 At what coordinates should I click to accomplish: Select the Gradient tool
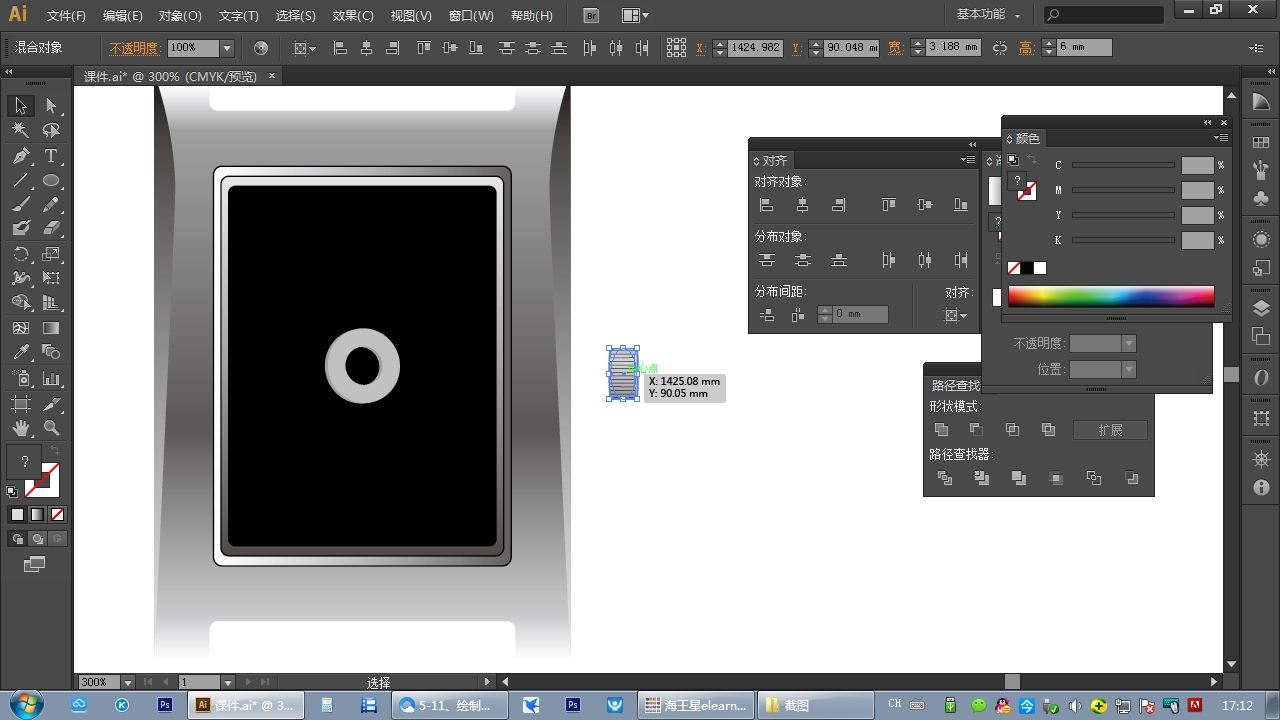point(51,328)
